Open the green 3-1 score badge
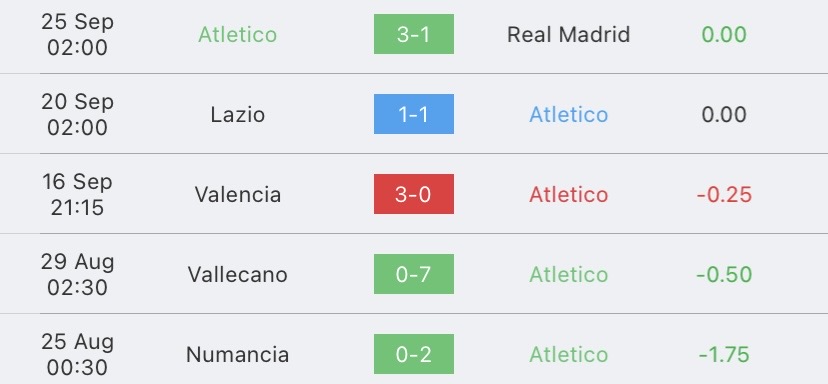Screen dimensions: 828x384 tap(413, 34)
